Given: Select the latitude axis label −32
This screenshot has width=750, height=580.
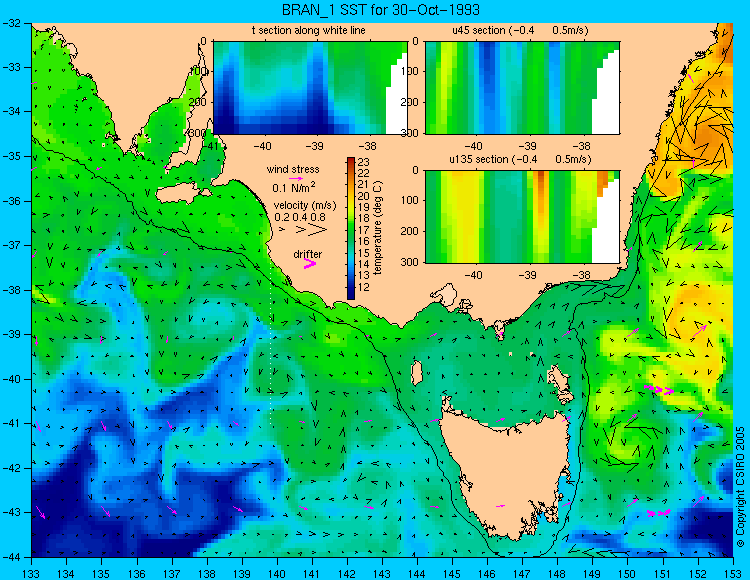Looking at the screenshot, I should click(x=11, y=23).
